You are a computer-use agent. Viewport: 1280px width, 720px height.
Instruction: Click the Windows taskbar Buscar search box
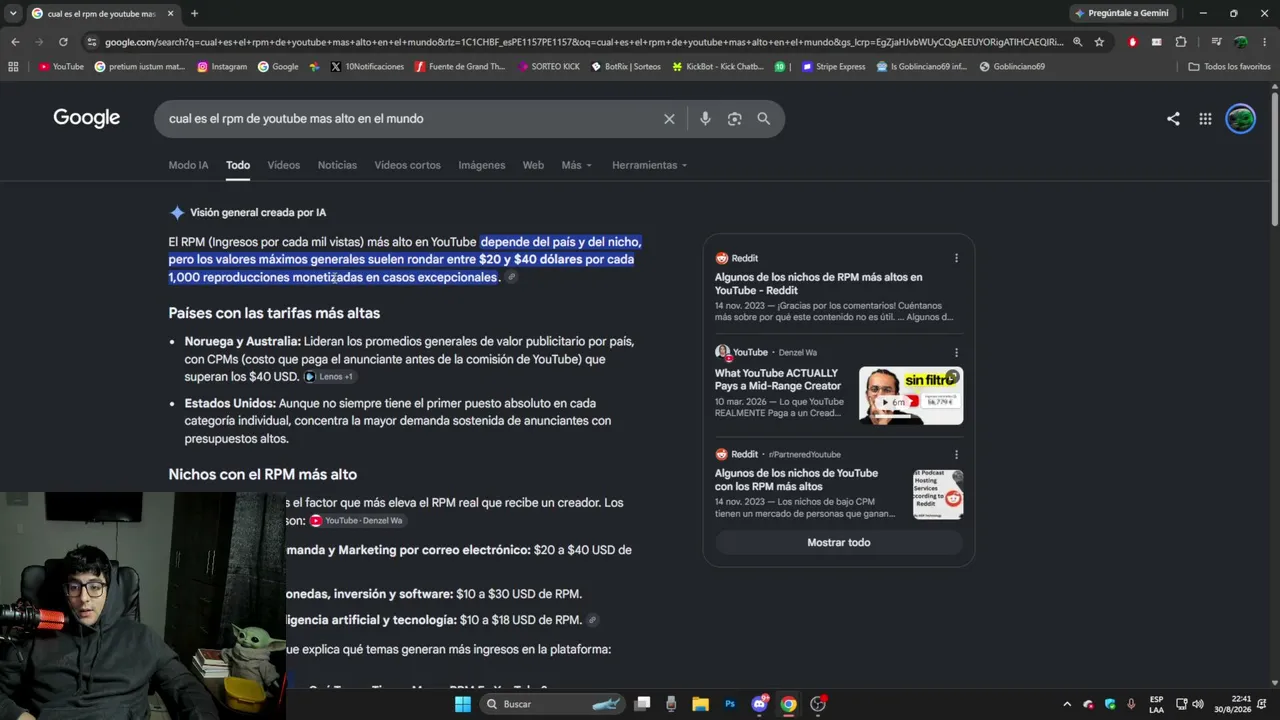point(553,704)
